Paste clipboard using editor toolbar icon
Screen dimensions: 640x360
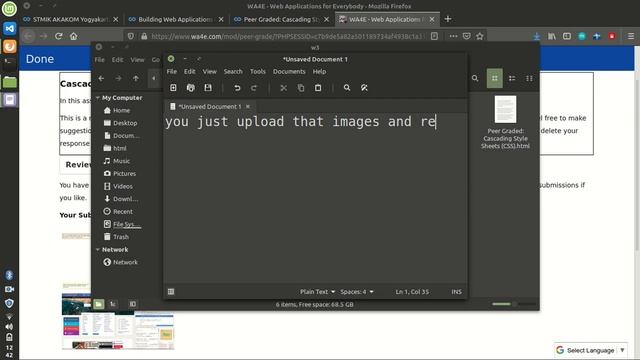tap(318, 88)
